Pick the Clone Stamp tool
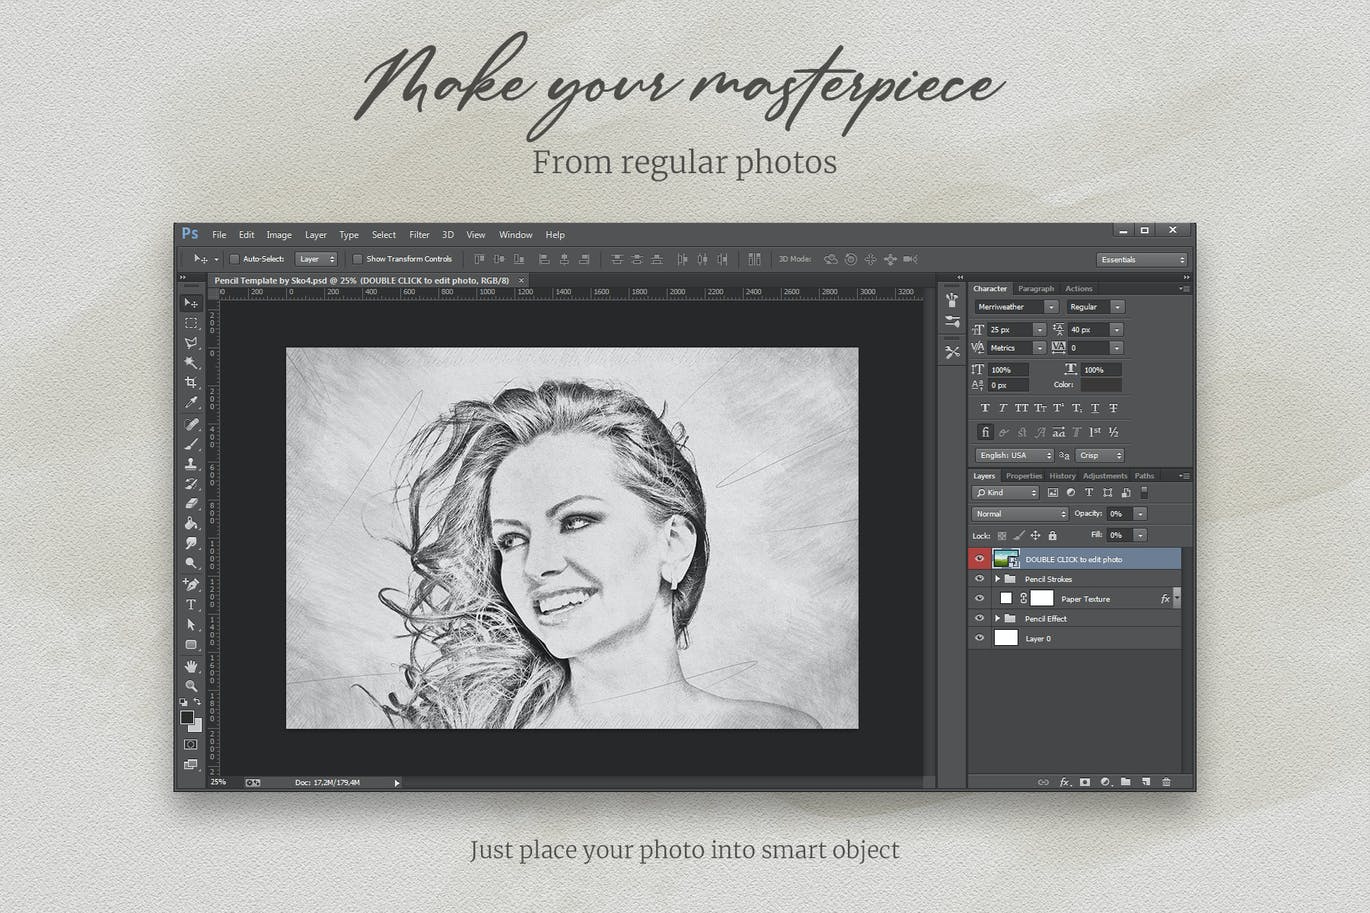The width and height of the screenshot is (1370, 913). 191,464
